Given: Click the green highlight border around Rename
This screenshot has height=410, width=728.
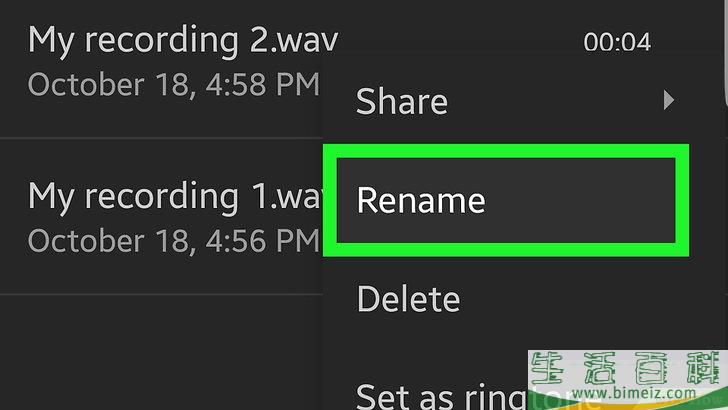Looking at the screenshot, I should pos(506,150).
